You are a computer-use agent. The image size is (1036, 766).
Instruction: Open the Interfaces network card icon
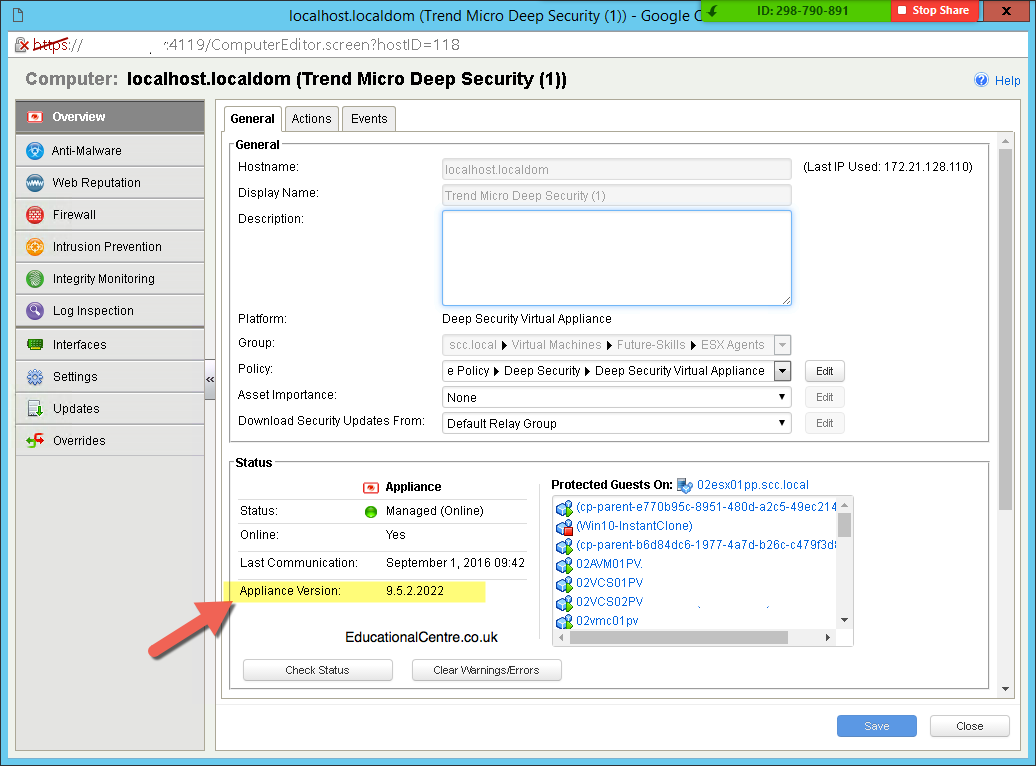pos(35,344)
